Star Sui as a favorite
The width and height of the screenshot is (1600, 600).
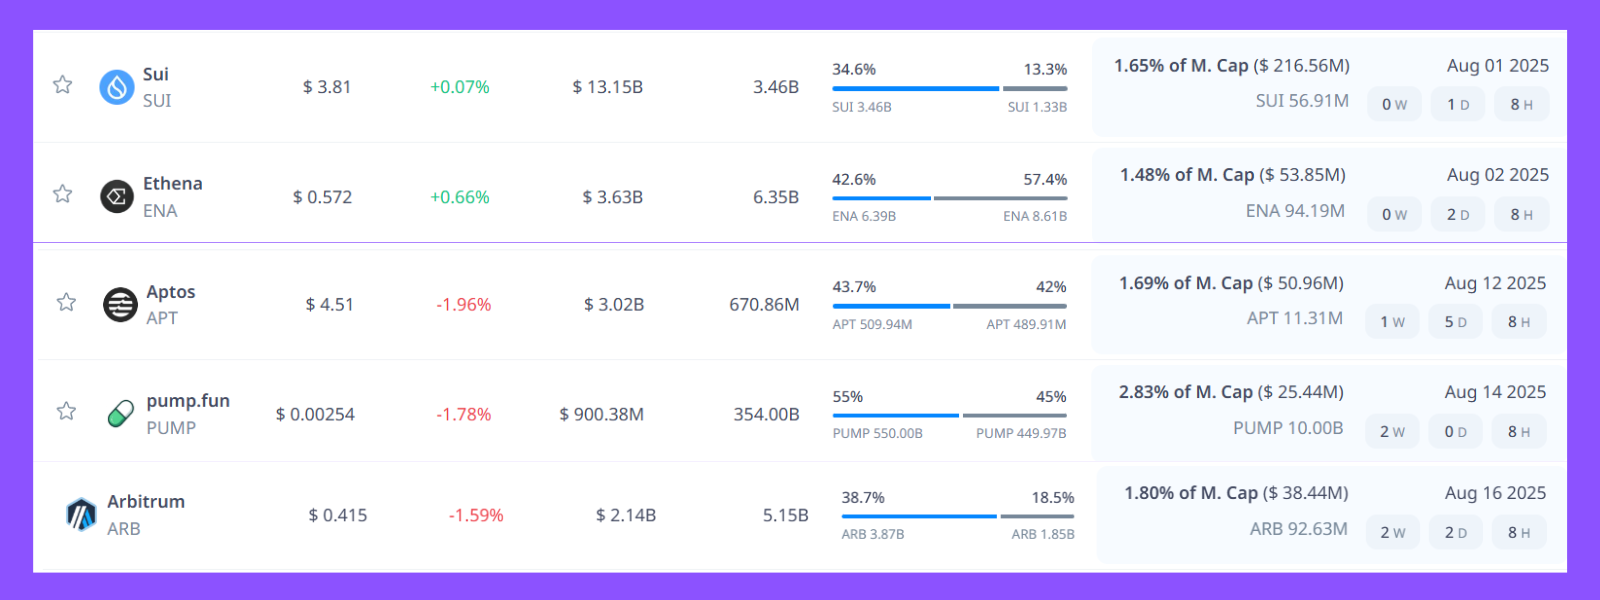(63, 85)
